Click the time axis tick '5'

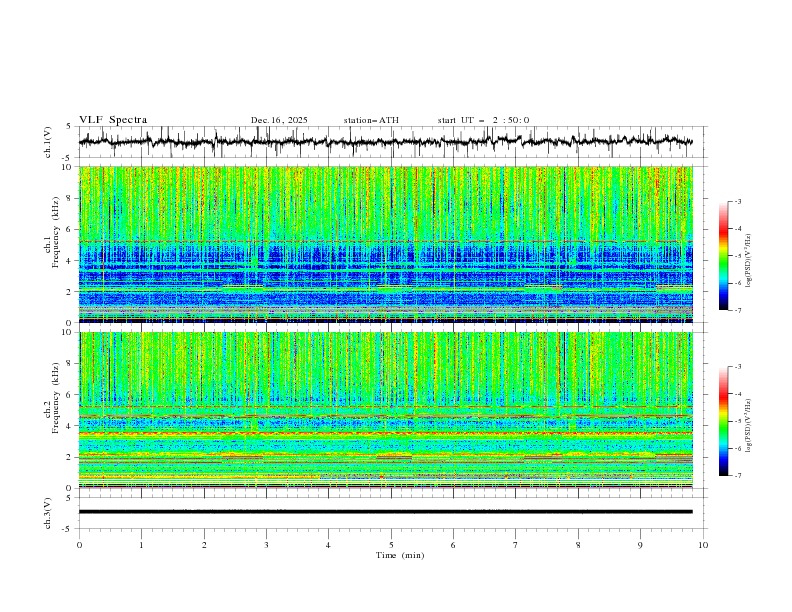click(x=391, y=545)
